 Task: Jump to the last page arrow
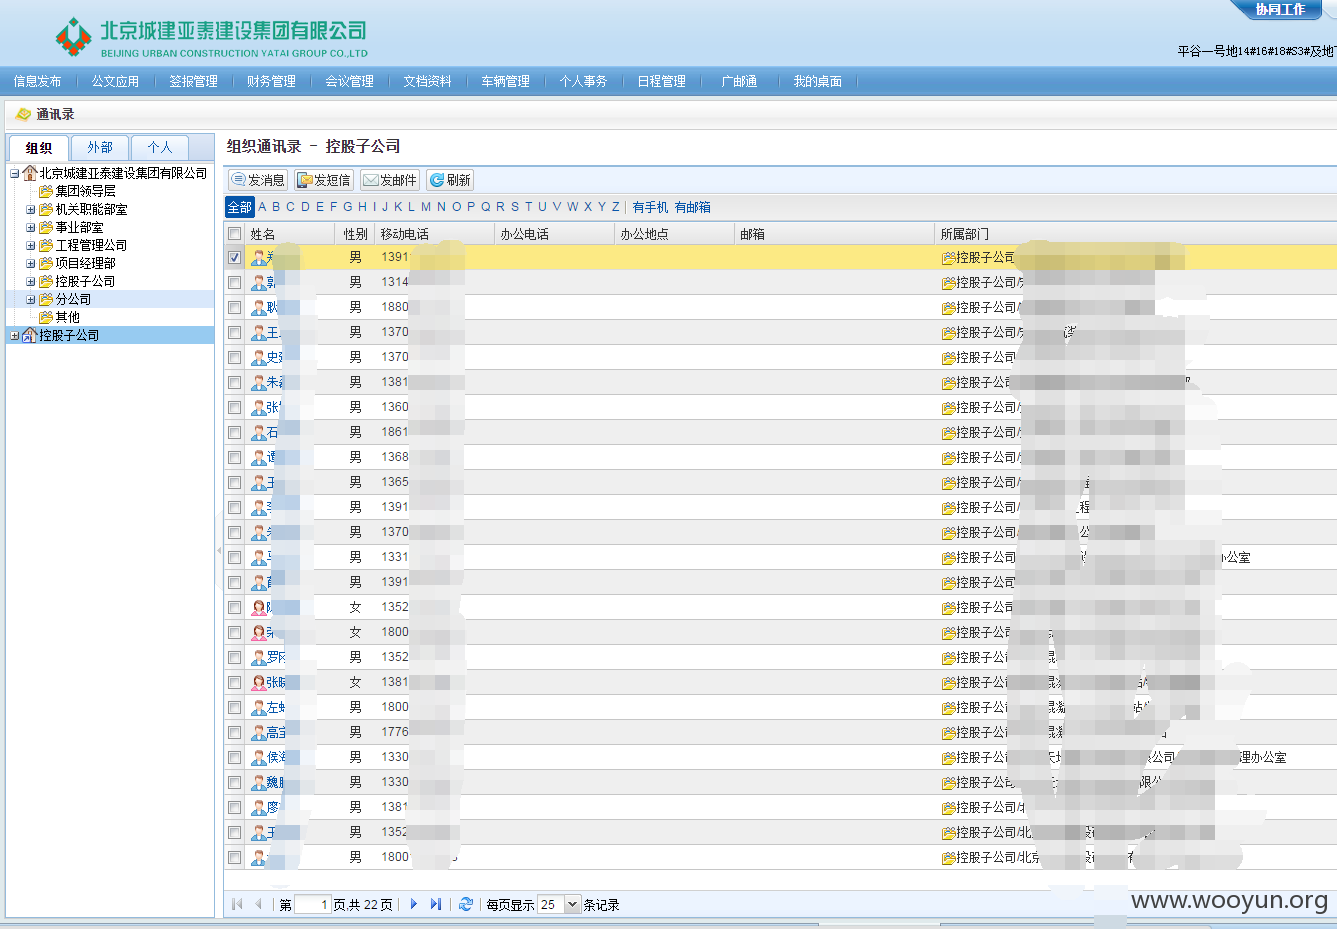tap(436, 904)
